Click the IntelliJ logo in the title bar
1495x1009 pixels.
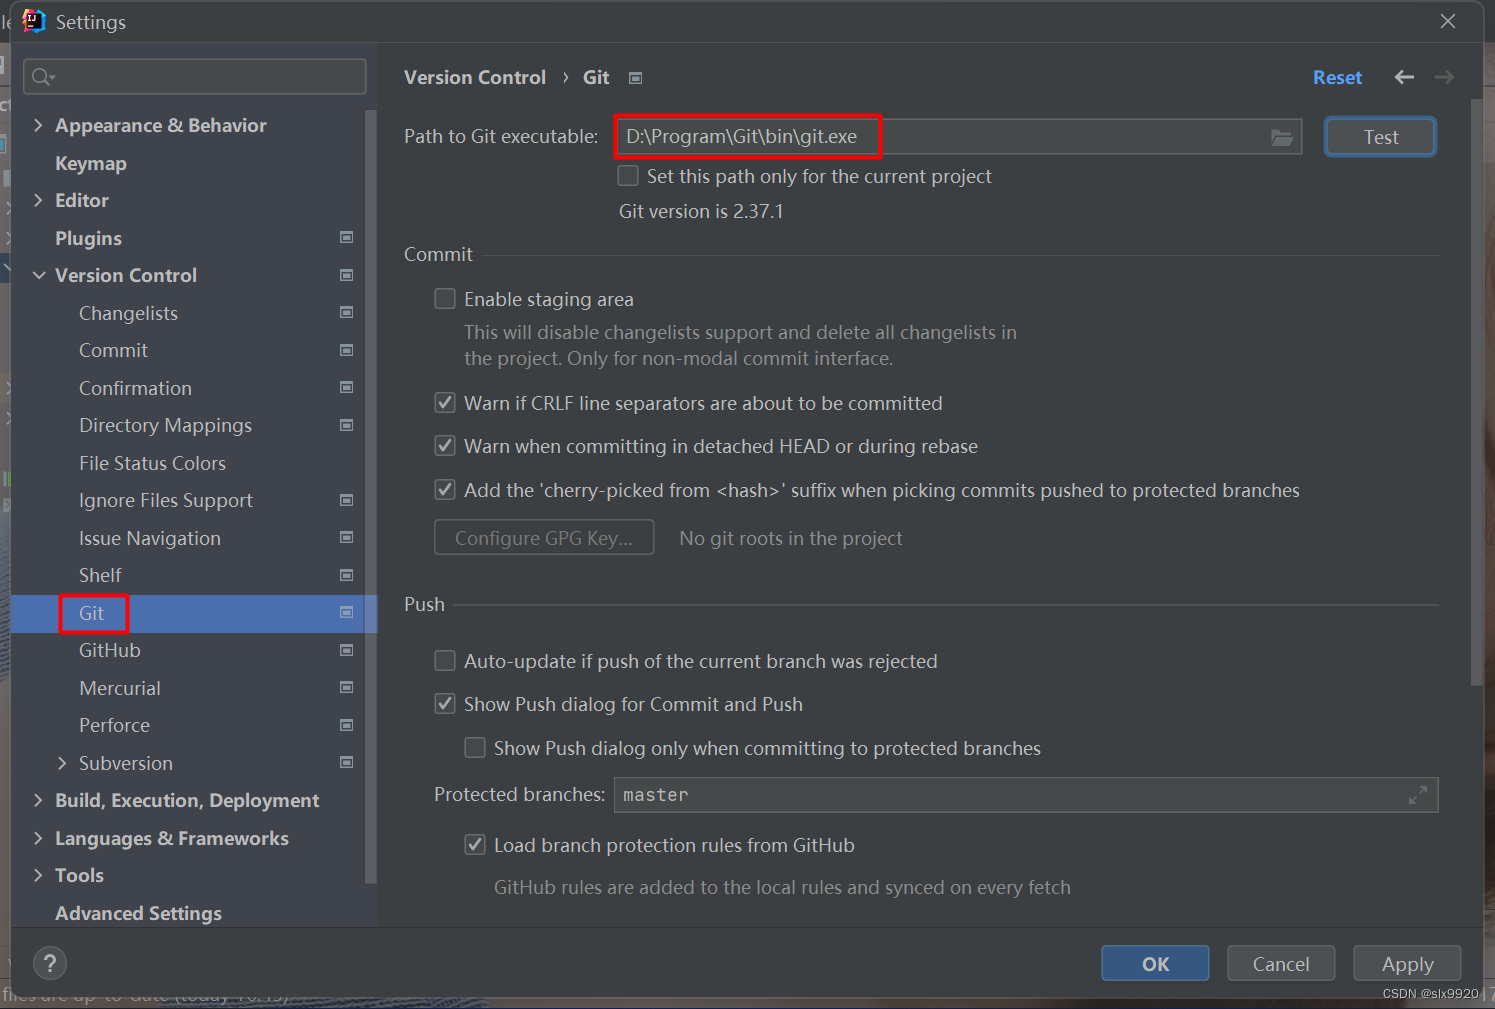point(33,21)
